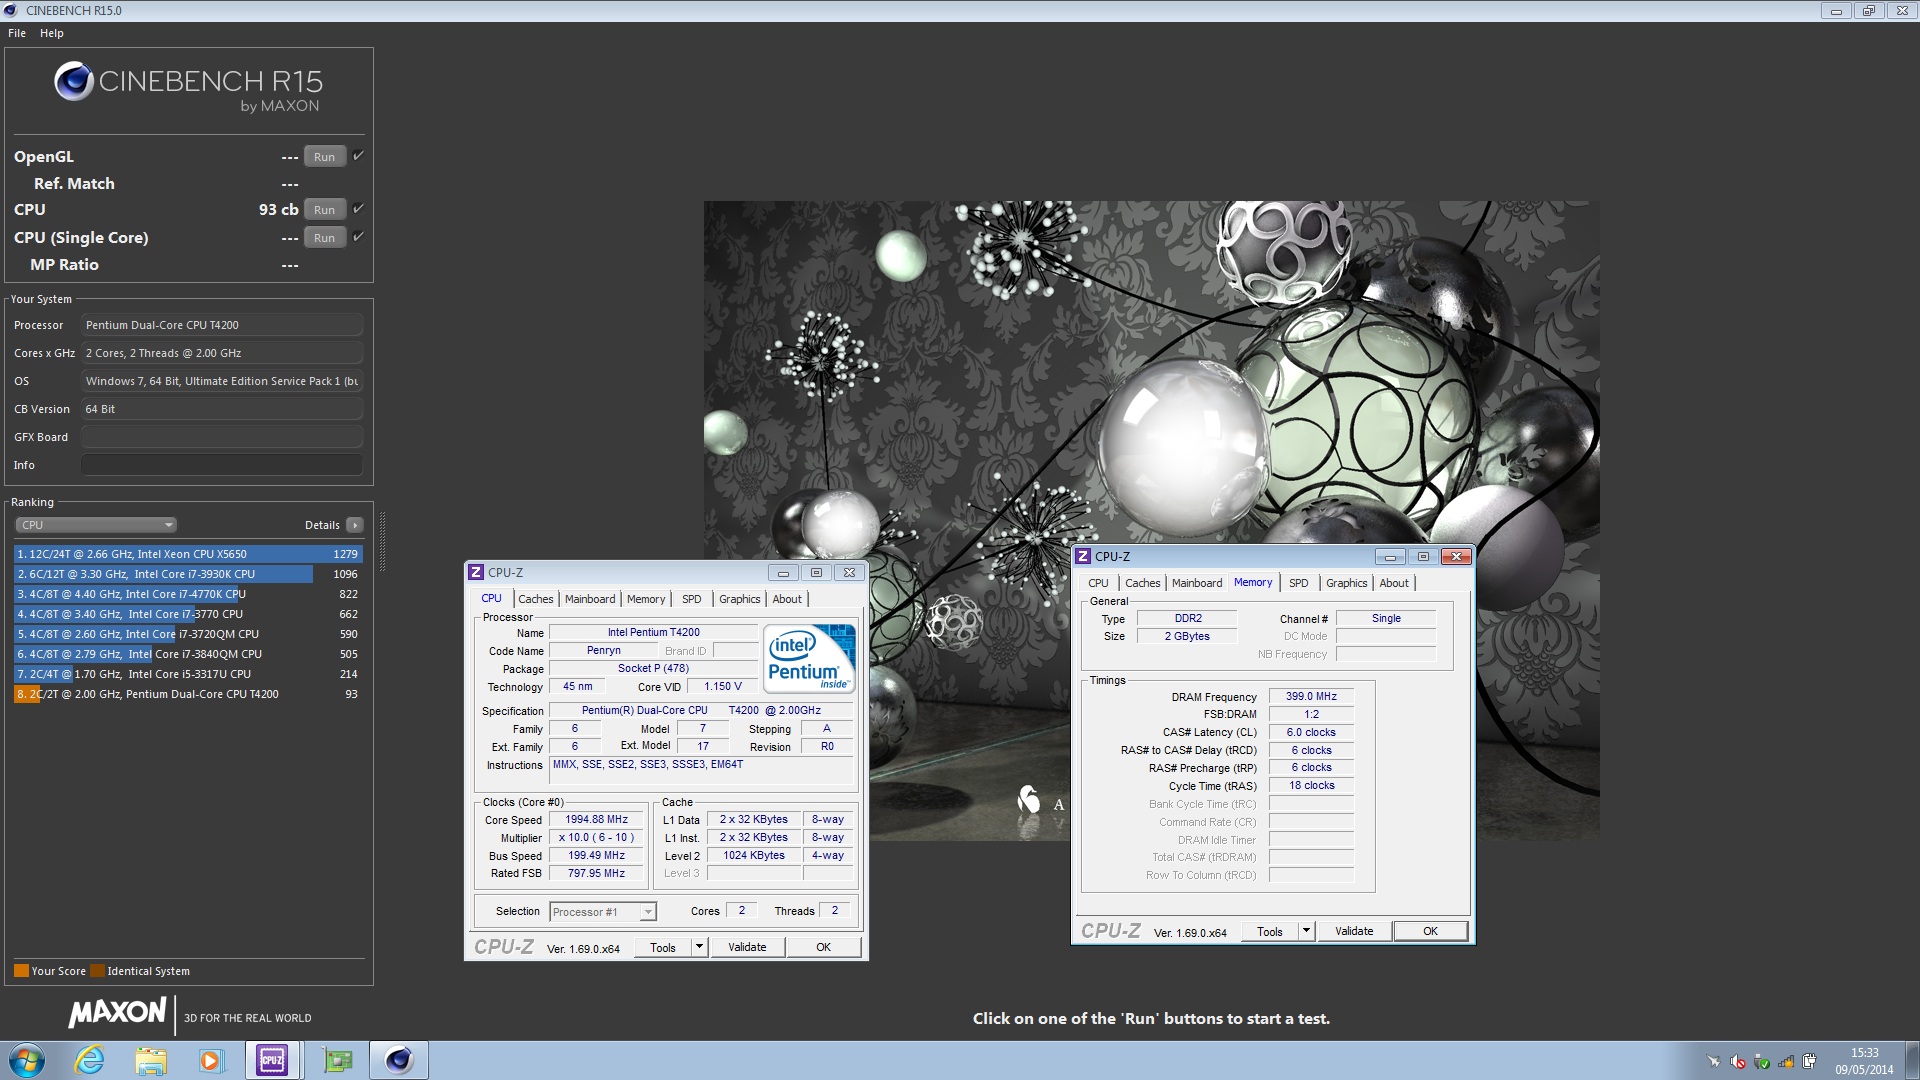Screen dimensions: 1920x1080
Task: Toggle the CPU (Single Core) test checkbox
Action: 358,237
